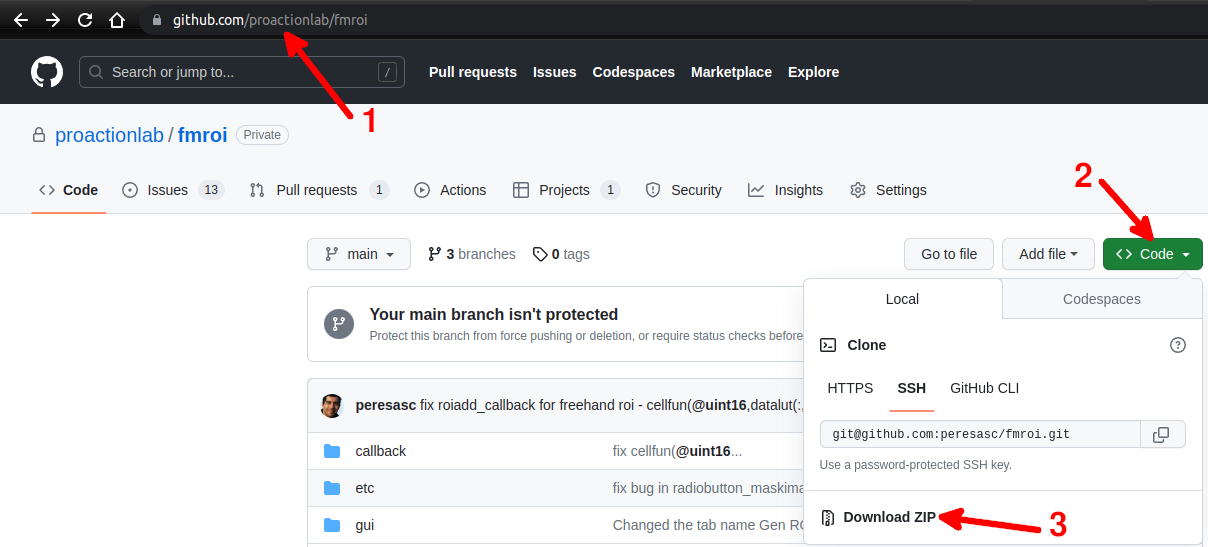The width and height of the screenshot is (1208, 547).
Task: Open the fmroi repository name link
Action: coord(203,135)
